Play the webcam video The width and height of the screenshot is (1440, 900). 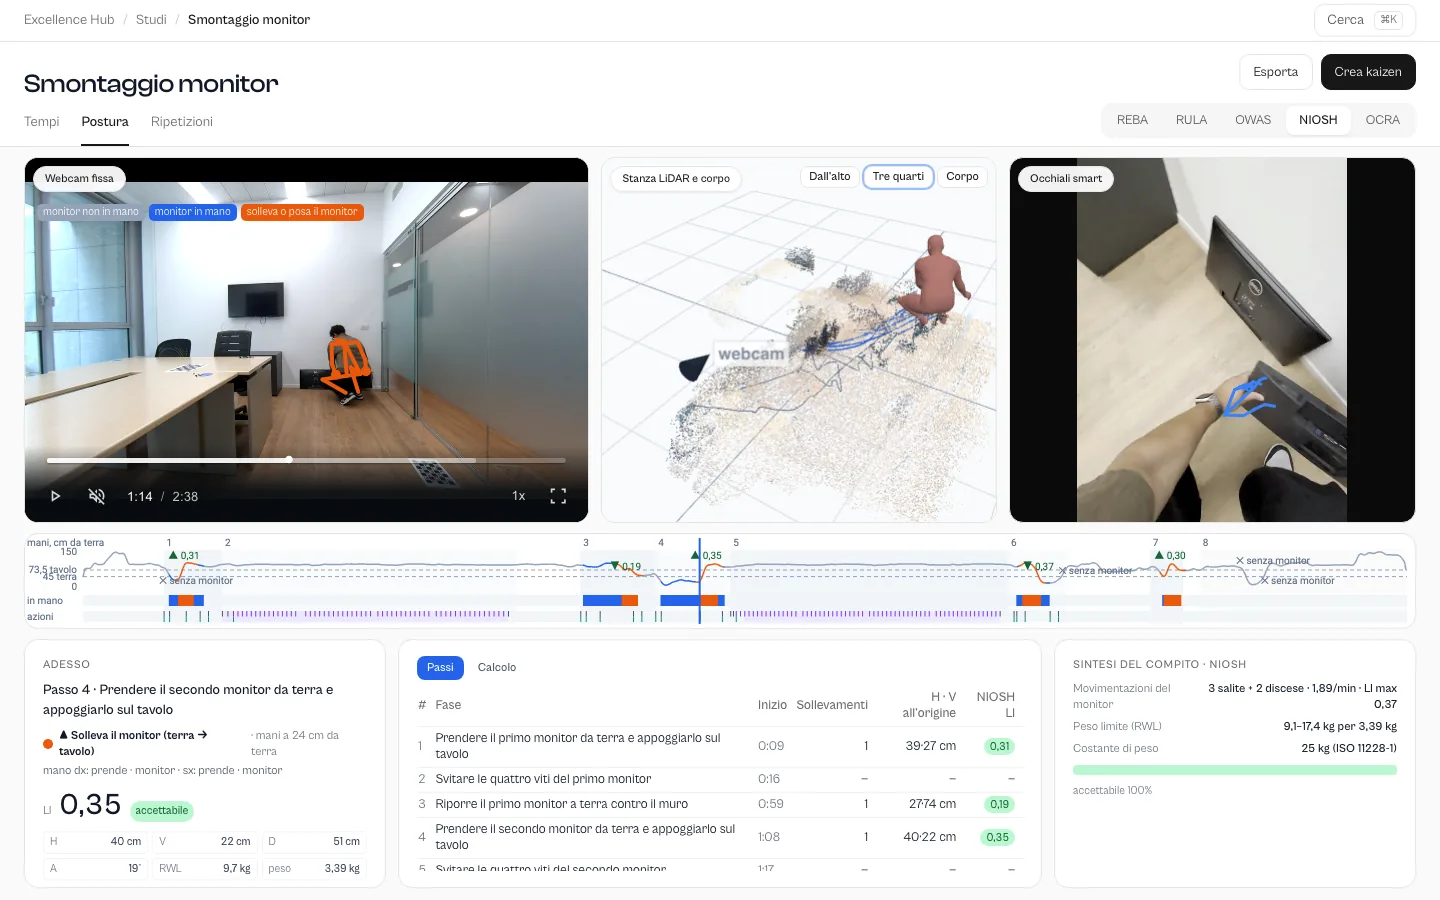point(56,496)
